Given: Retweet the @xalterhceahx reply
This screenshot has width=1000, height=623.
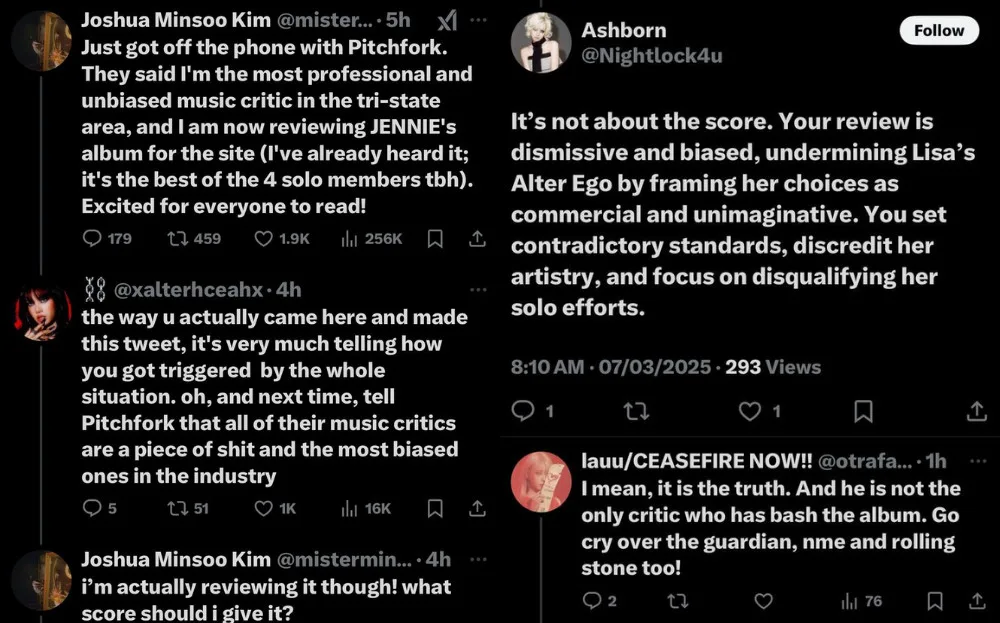Looking at the screenshot, I should tap(178, 508).
